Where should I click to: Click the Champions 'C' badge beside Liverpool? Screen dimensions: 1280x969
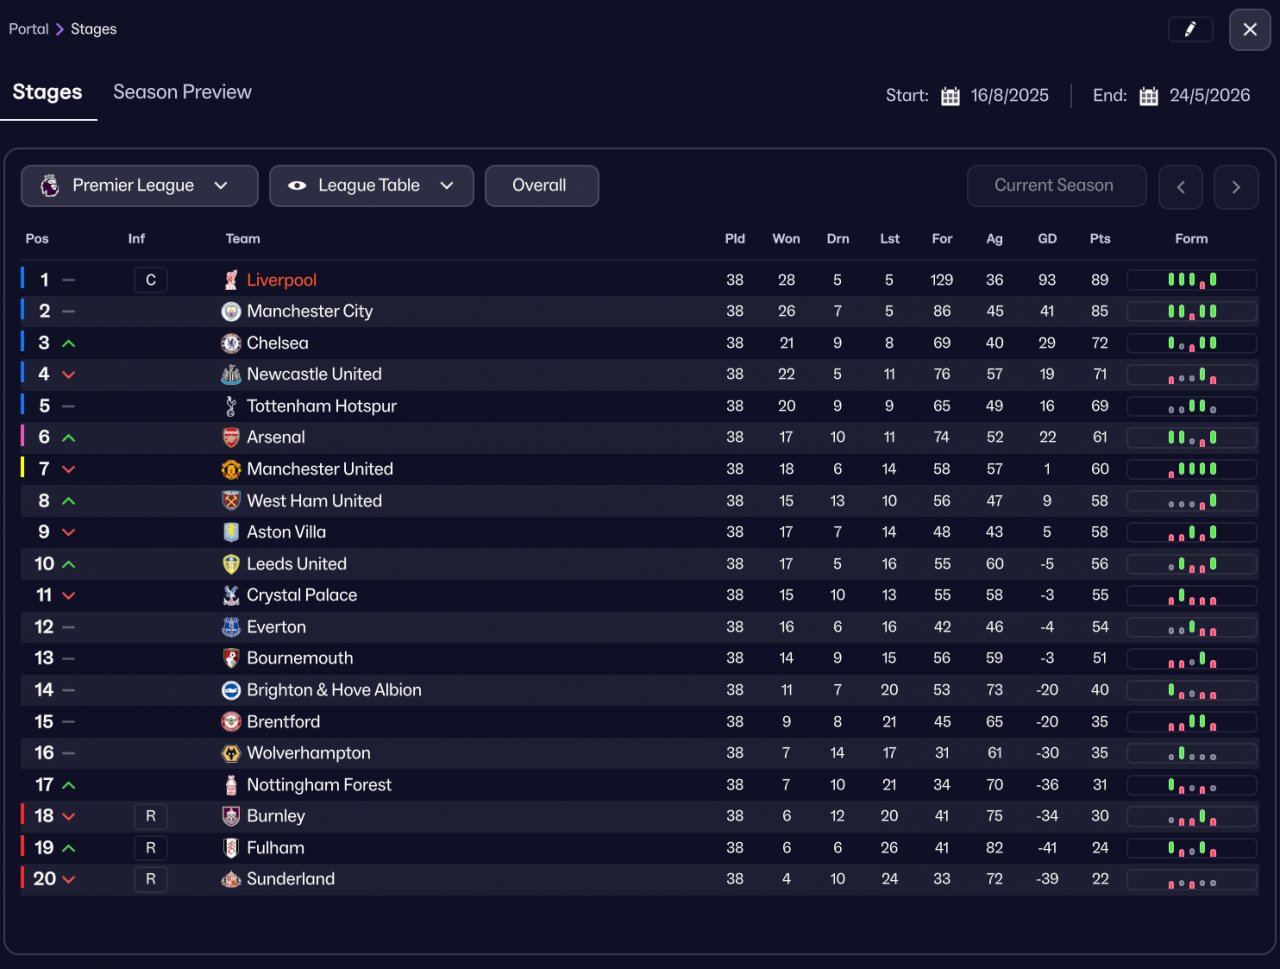(x=150, y=280)
